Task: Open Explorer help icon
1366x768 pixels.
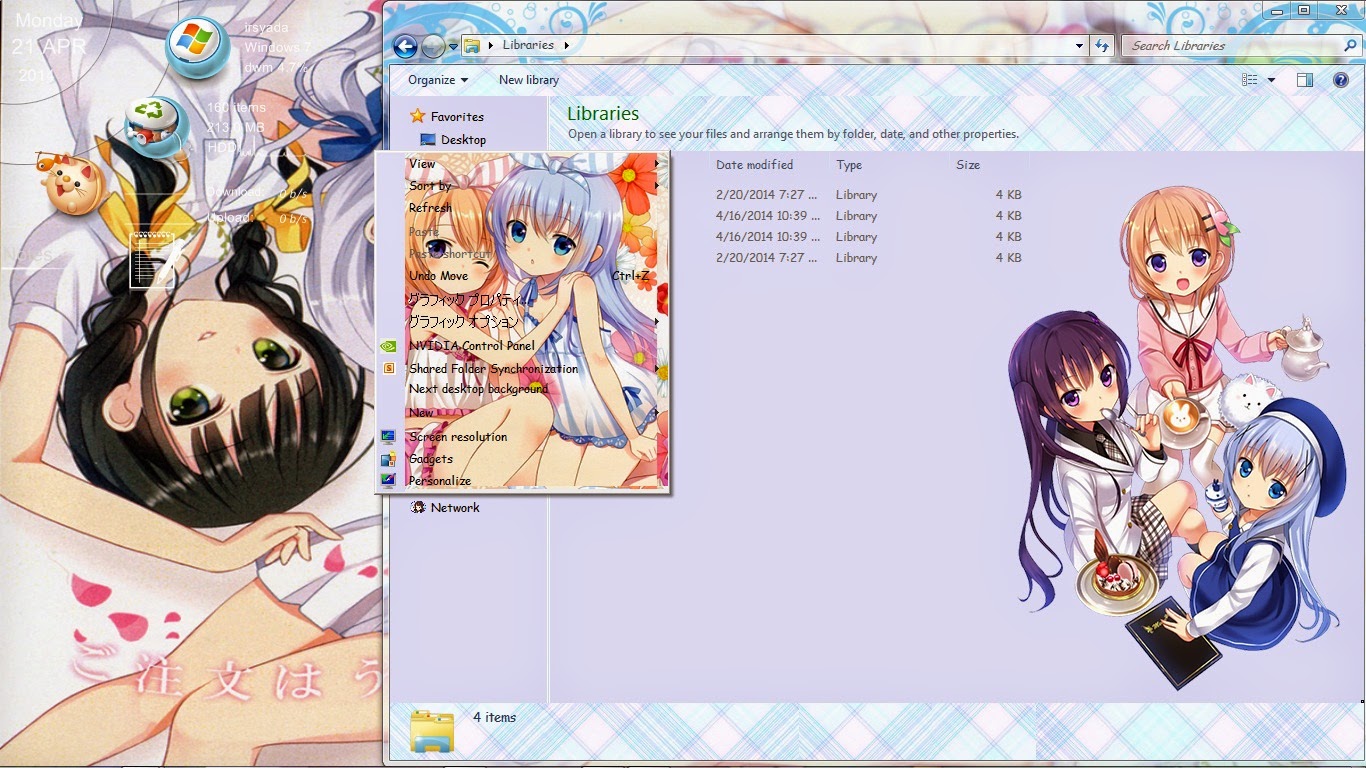Action: [x=1341, y=80]
